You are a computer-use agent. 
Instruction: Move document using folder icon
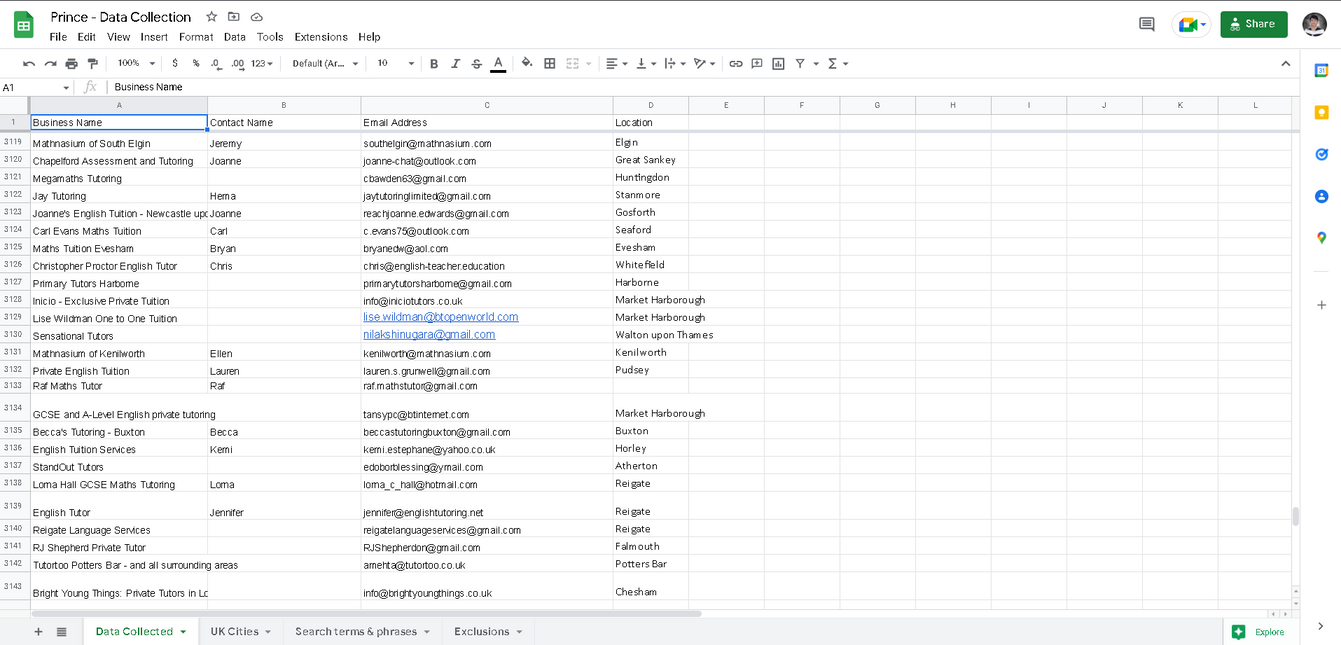click(234, 17)
